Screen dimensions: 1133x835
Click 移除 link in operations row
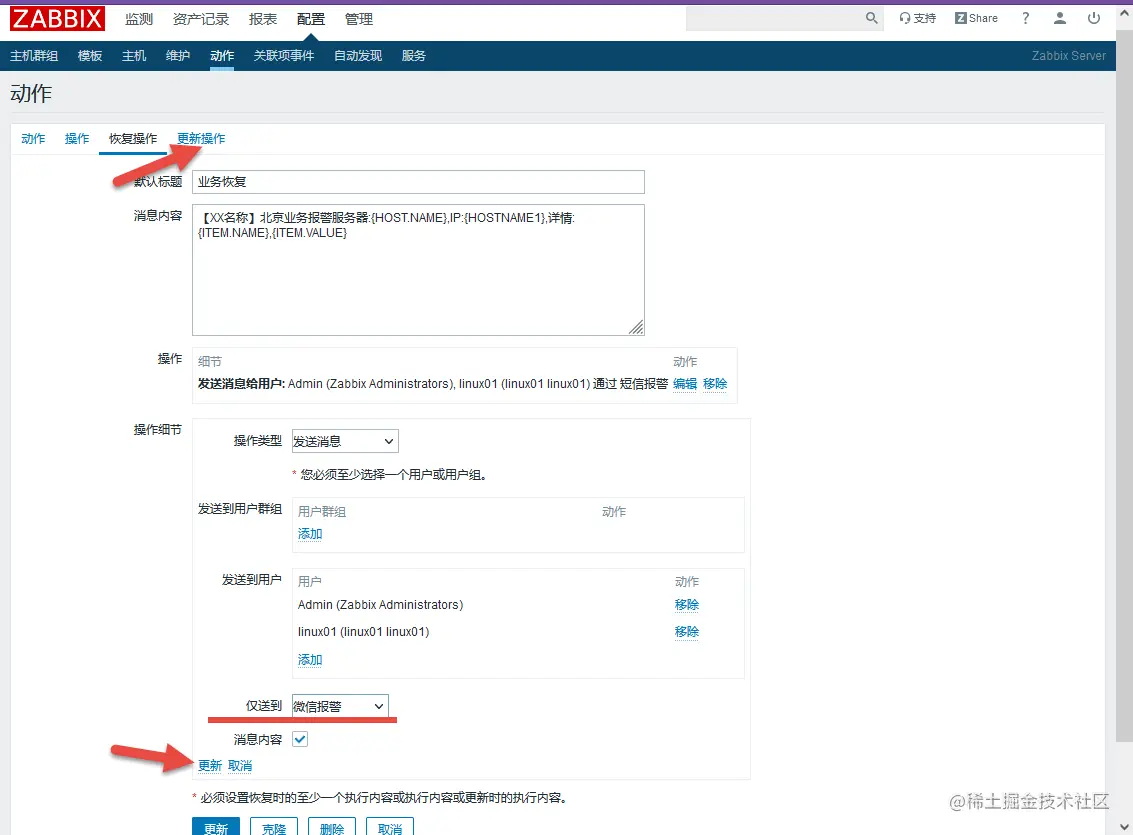pos(715,384)
